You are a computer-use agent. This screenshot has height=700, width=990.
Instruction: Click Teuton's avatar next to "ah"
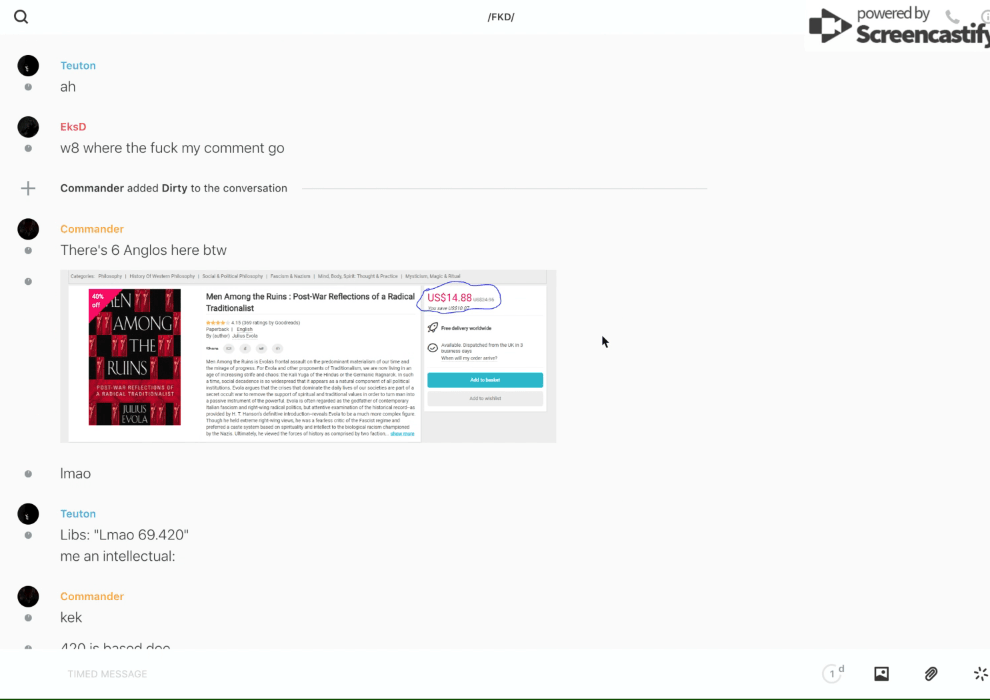pos(28,66)
